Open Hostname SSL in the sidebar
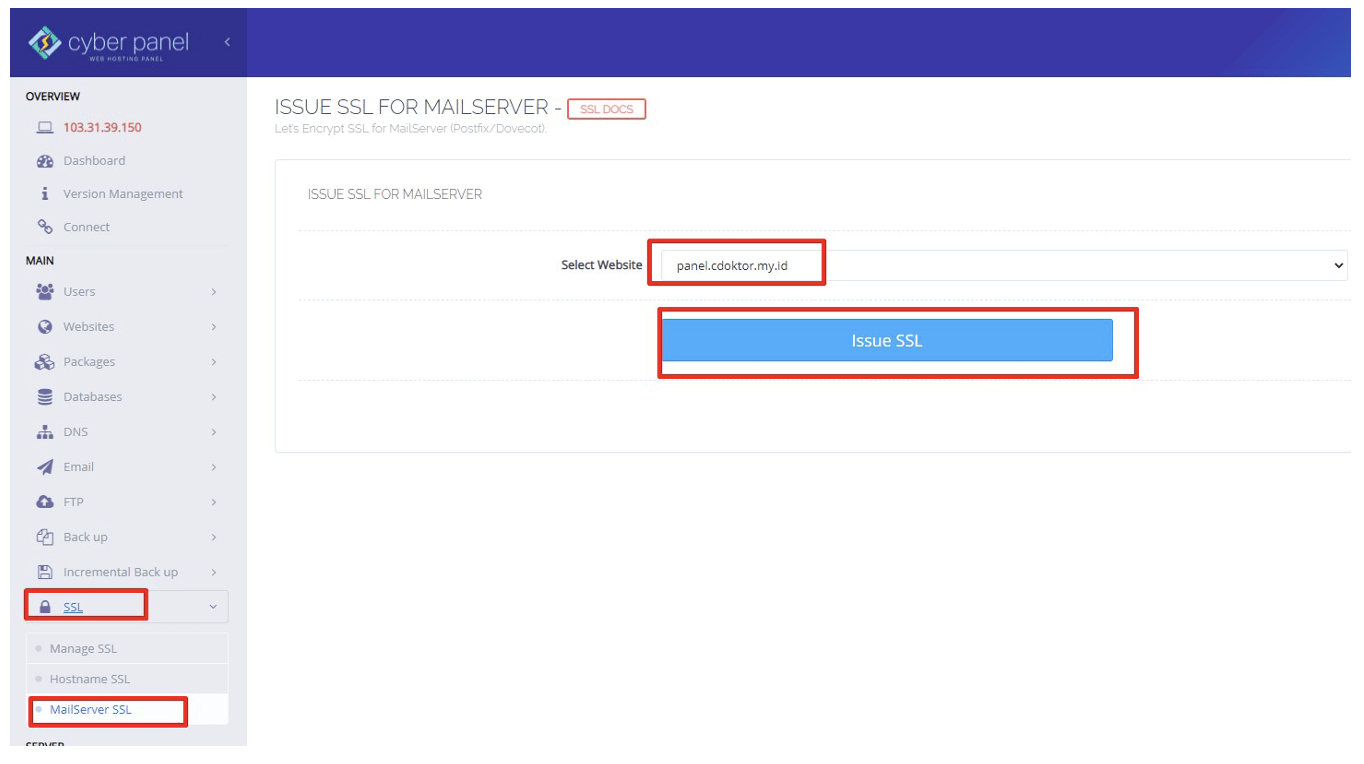 tap(90, 678)
